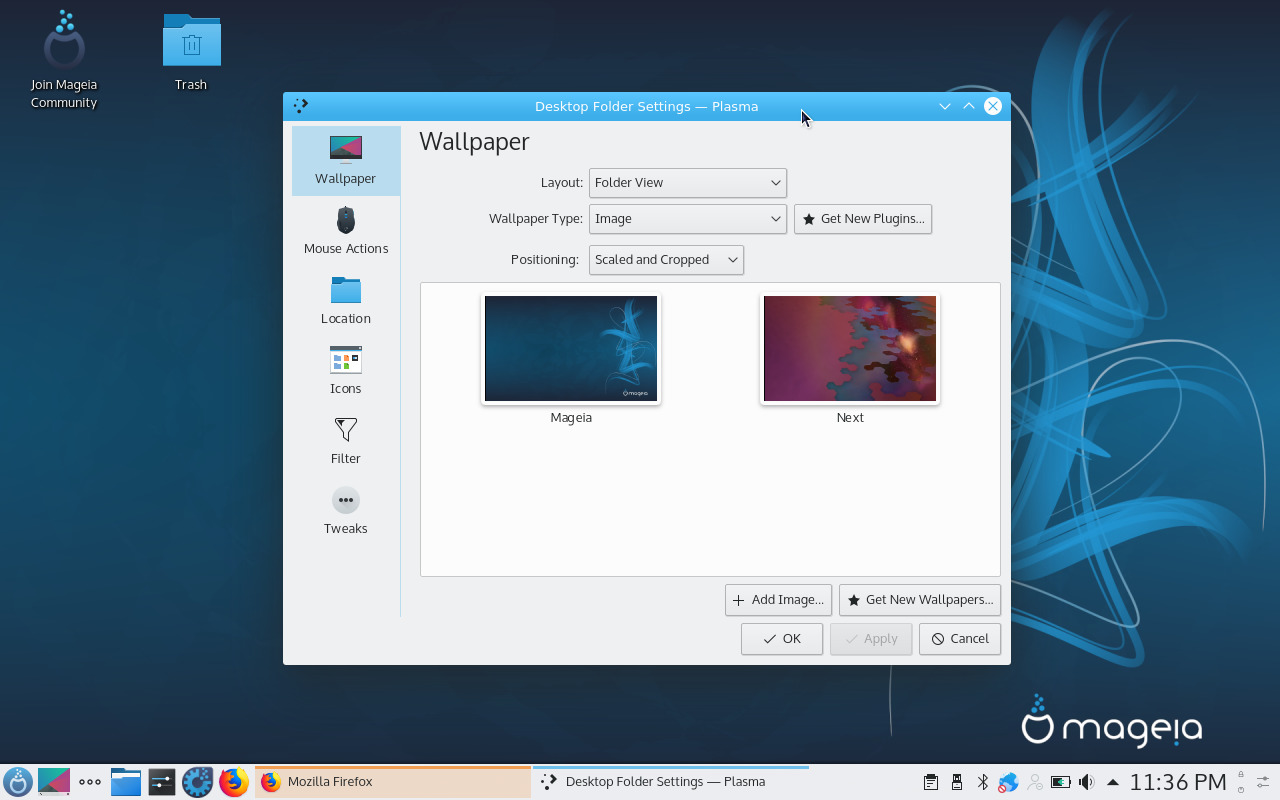Go to the Location settings section
This screenshot has height=800, width=1280.
[346, 301]
